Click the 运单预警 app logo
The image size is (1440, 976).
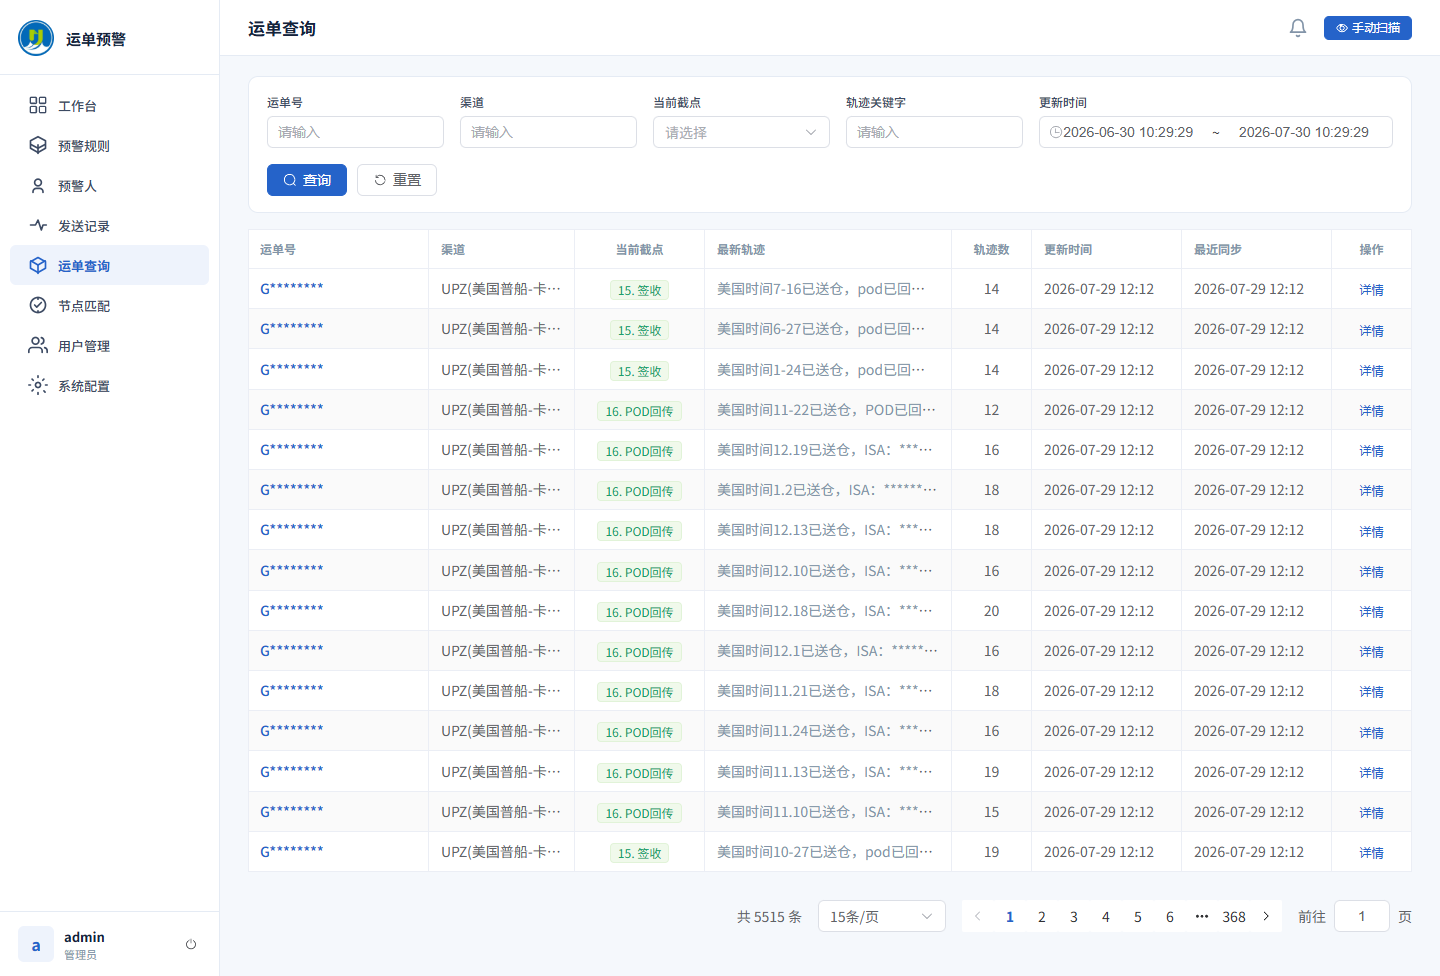36,38
